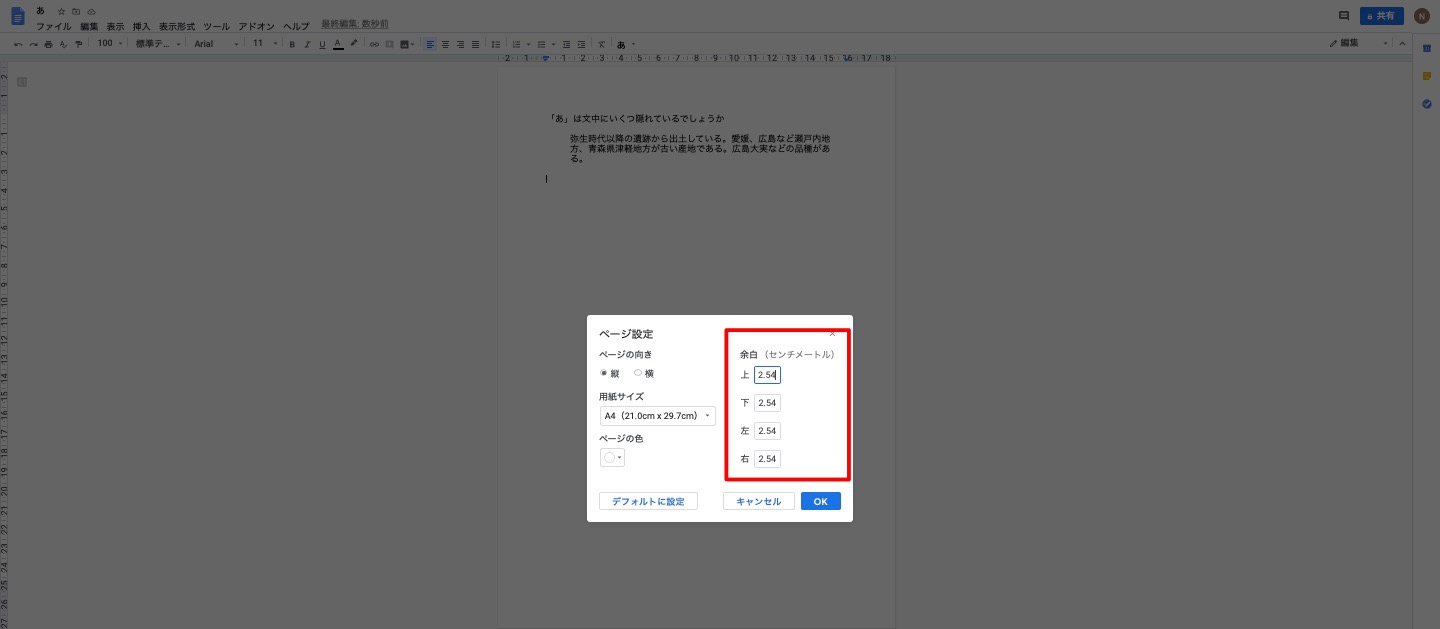Open the 編集 editing mode dropdown
This screenshot has width=1440, height=629.
pyautogui.click(x=1360, y=44)
